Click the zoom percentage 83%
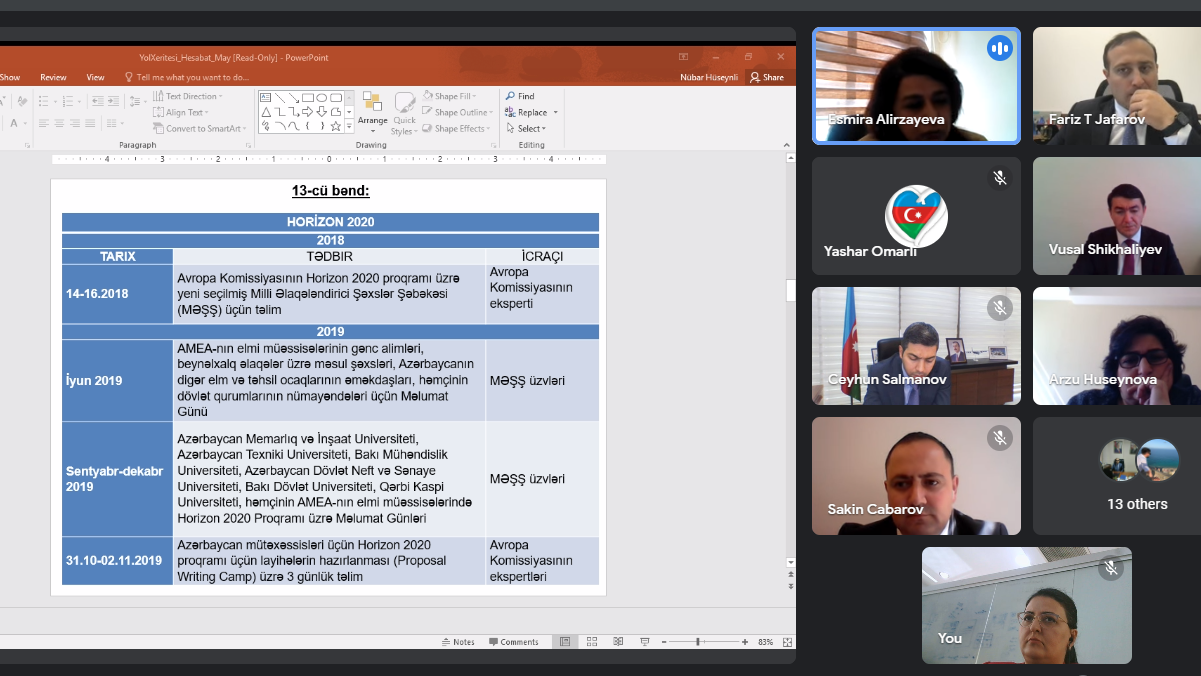The width and height of the screenshot is (1201, 676). pos(766,642)
